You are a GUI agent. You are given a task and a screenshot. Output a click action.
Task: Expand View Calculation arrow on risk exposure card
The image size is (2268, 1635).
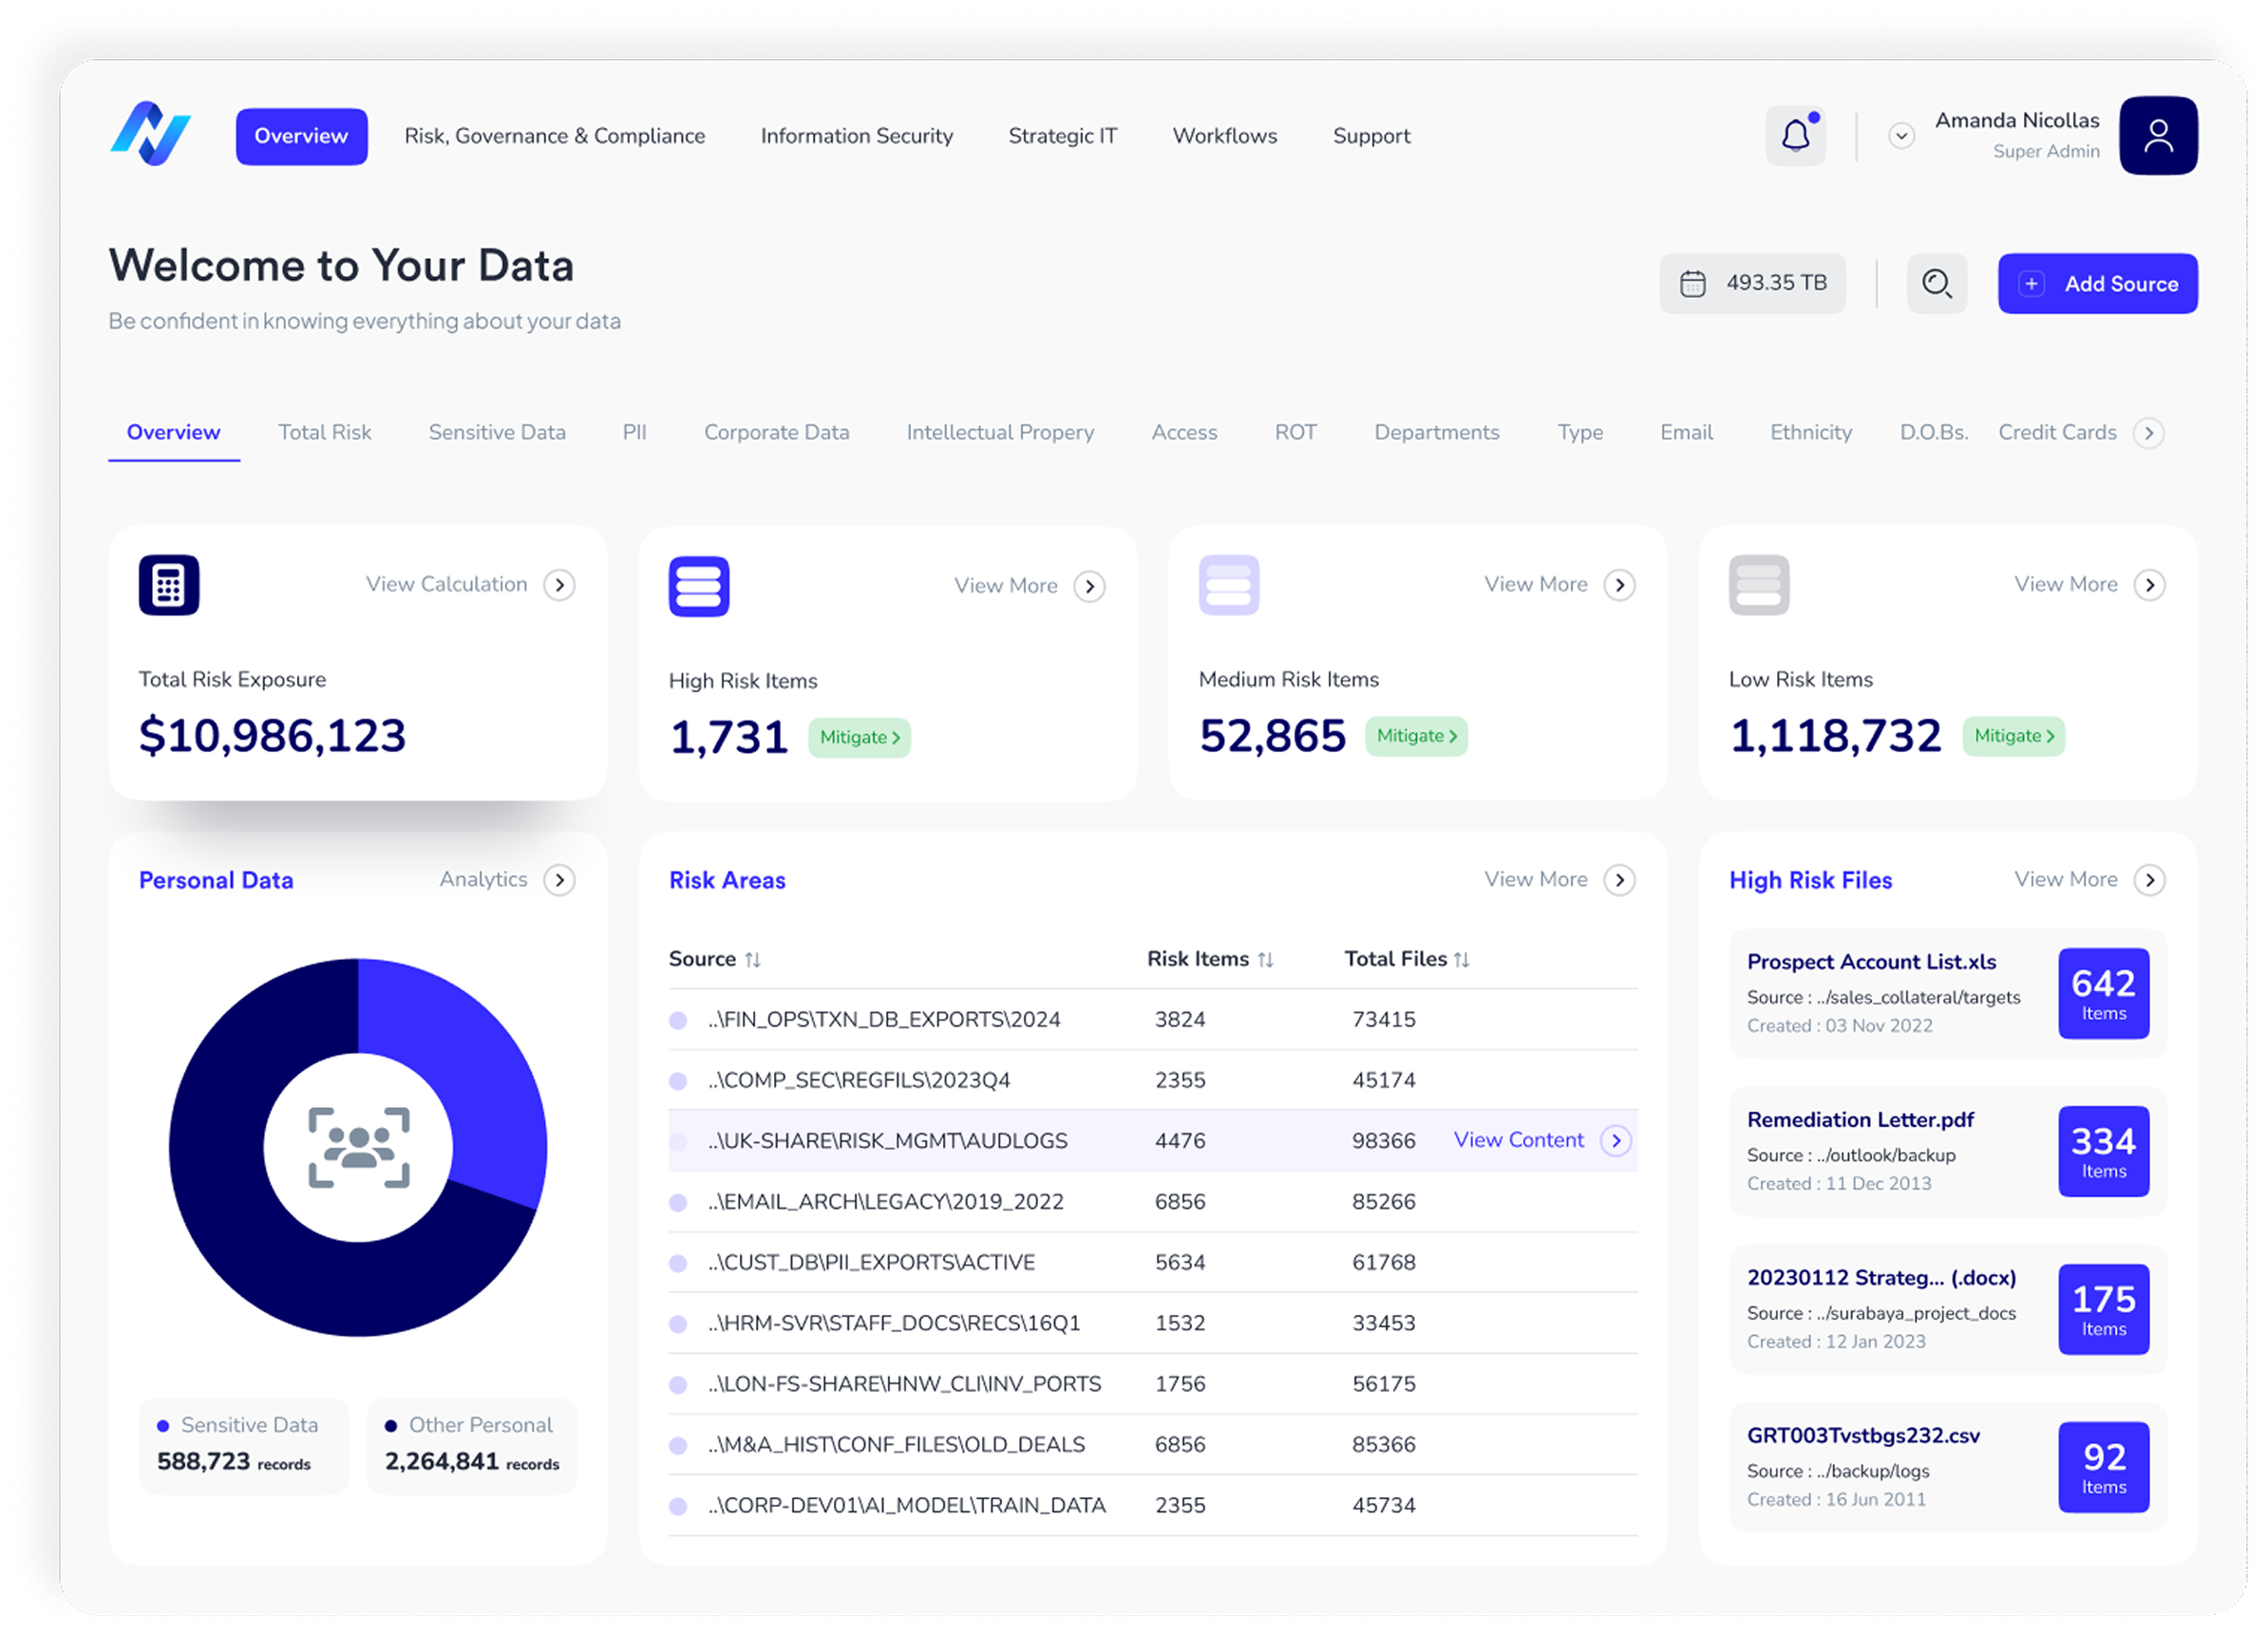point(559,585)
